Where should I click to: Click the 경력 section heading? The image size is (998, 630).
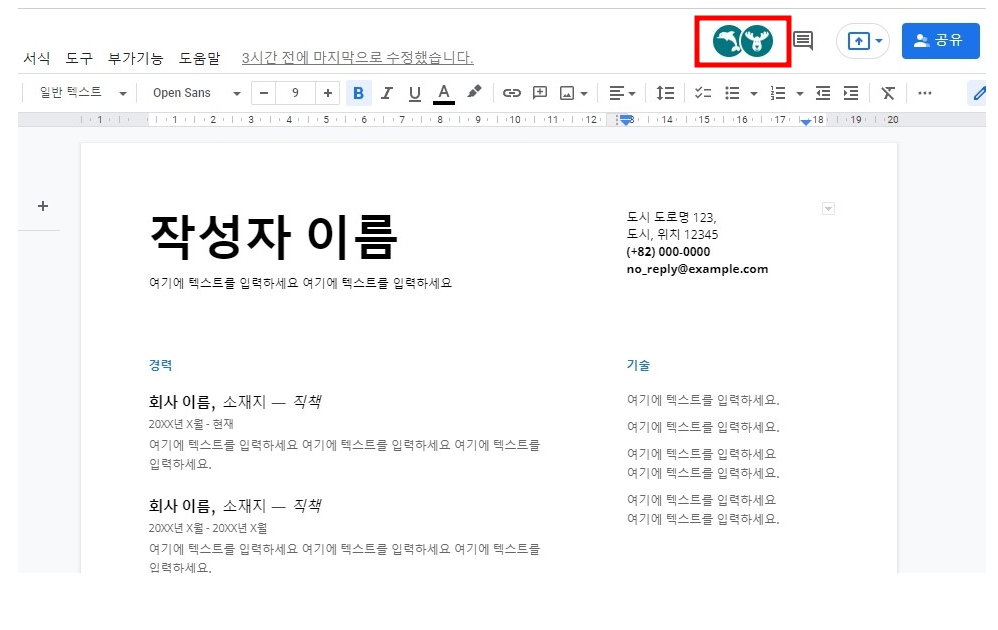160,365
